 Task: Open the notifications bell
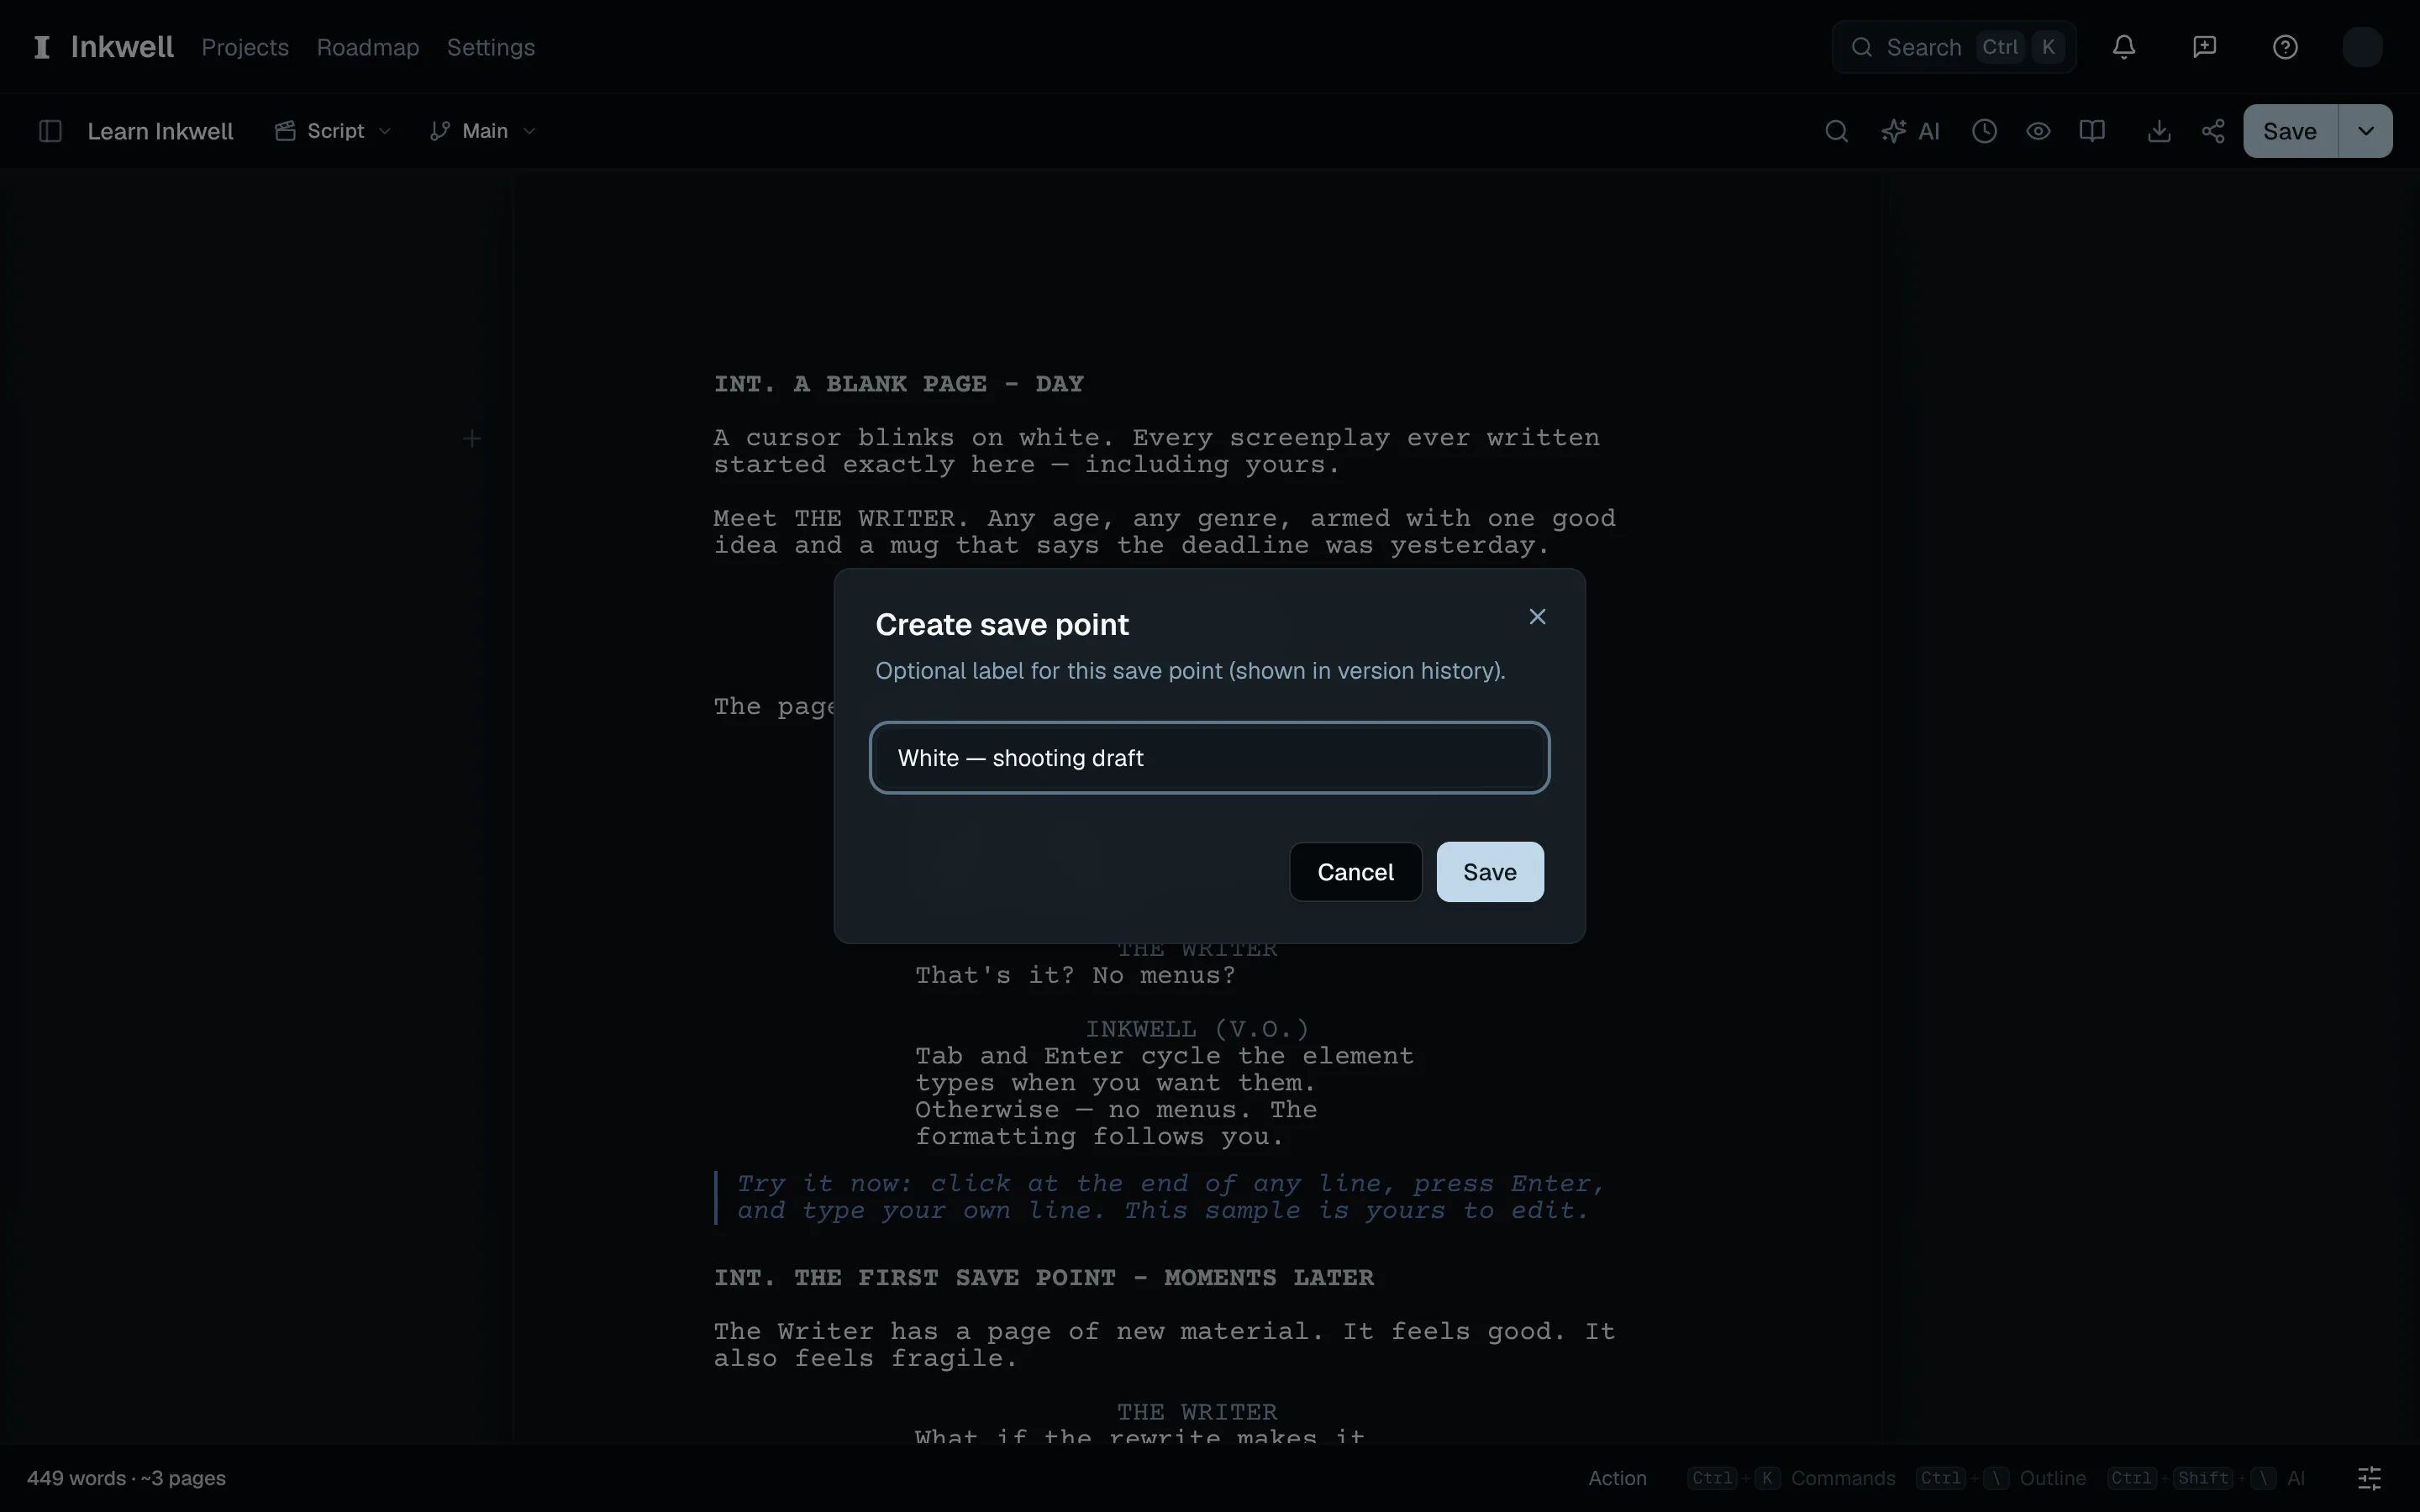(2124, 47)
